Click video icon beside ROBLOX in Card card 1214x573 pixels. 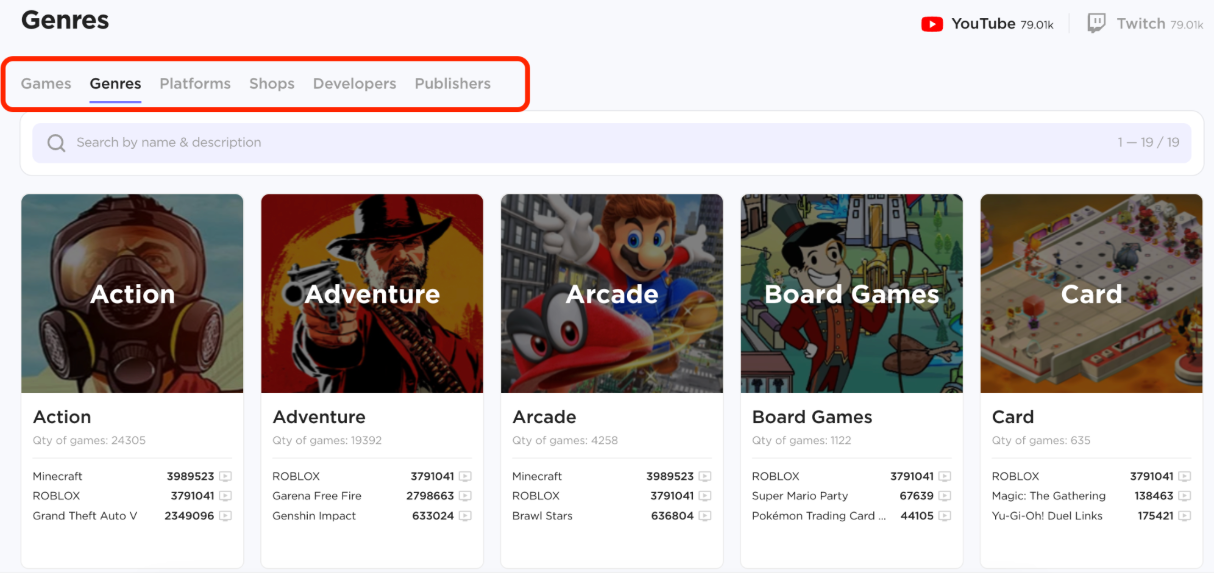(1185, 477)
